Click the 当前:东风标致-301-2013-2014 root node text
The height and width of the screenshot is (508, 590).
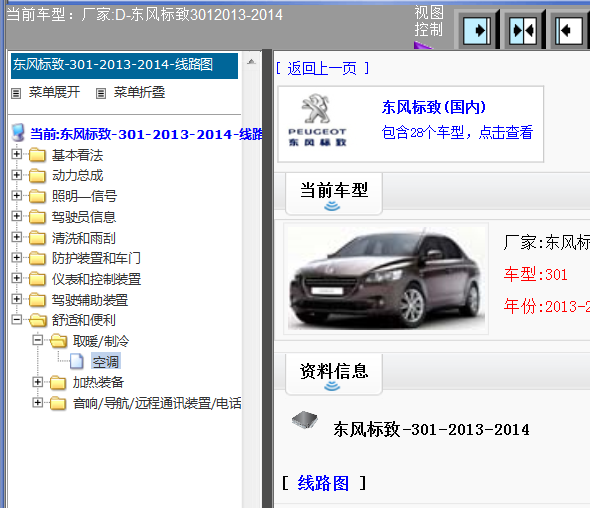pos(146,134)
